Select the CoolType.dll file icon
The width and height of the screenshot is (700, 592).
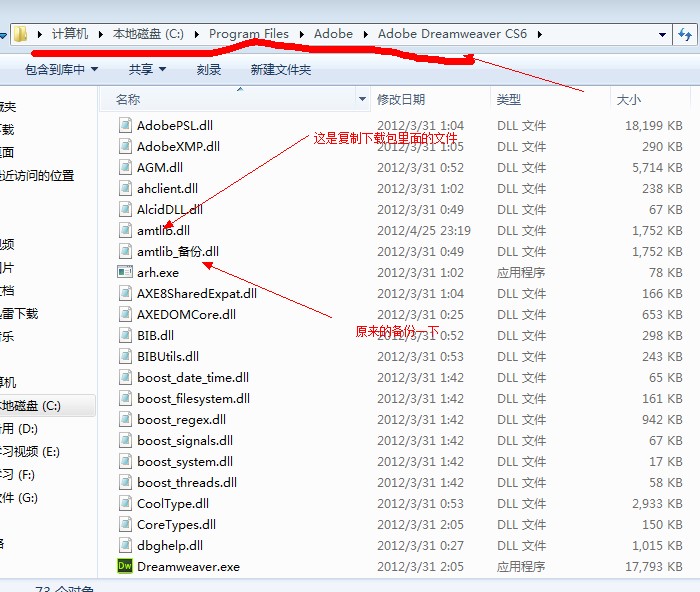point(125,503)
